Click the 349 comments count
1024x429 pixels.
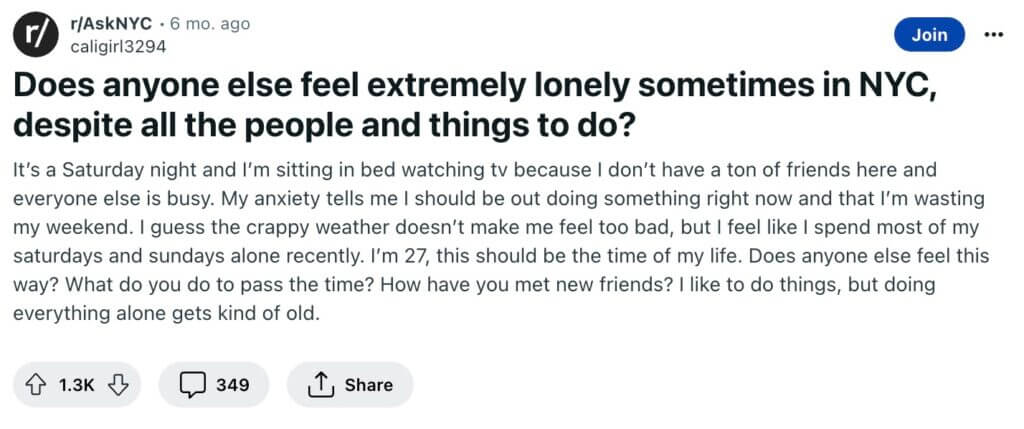233,385
